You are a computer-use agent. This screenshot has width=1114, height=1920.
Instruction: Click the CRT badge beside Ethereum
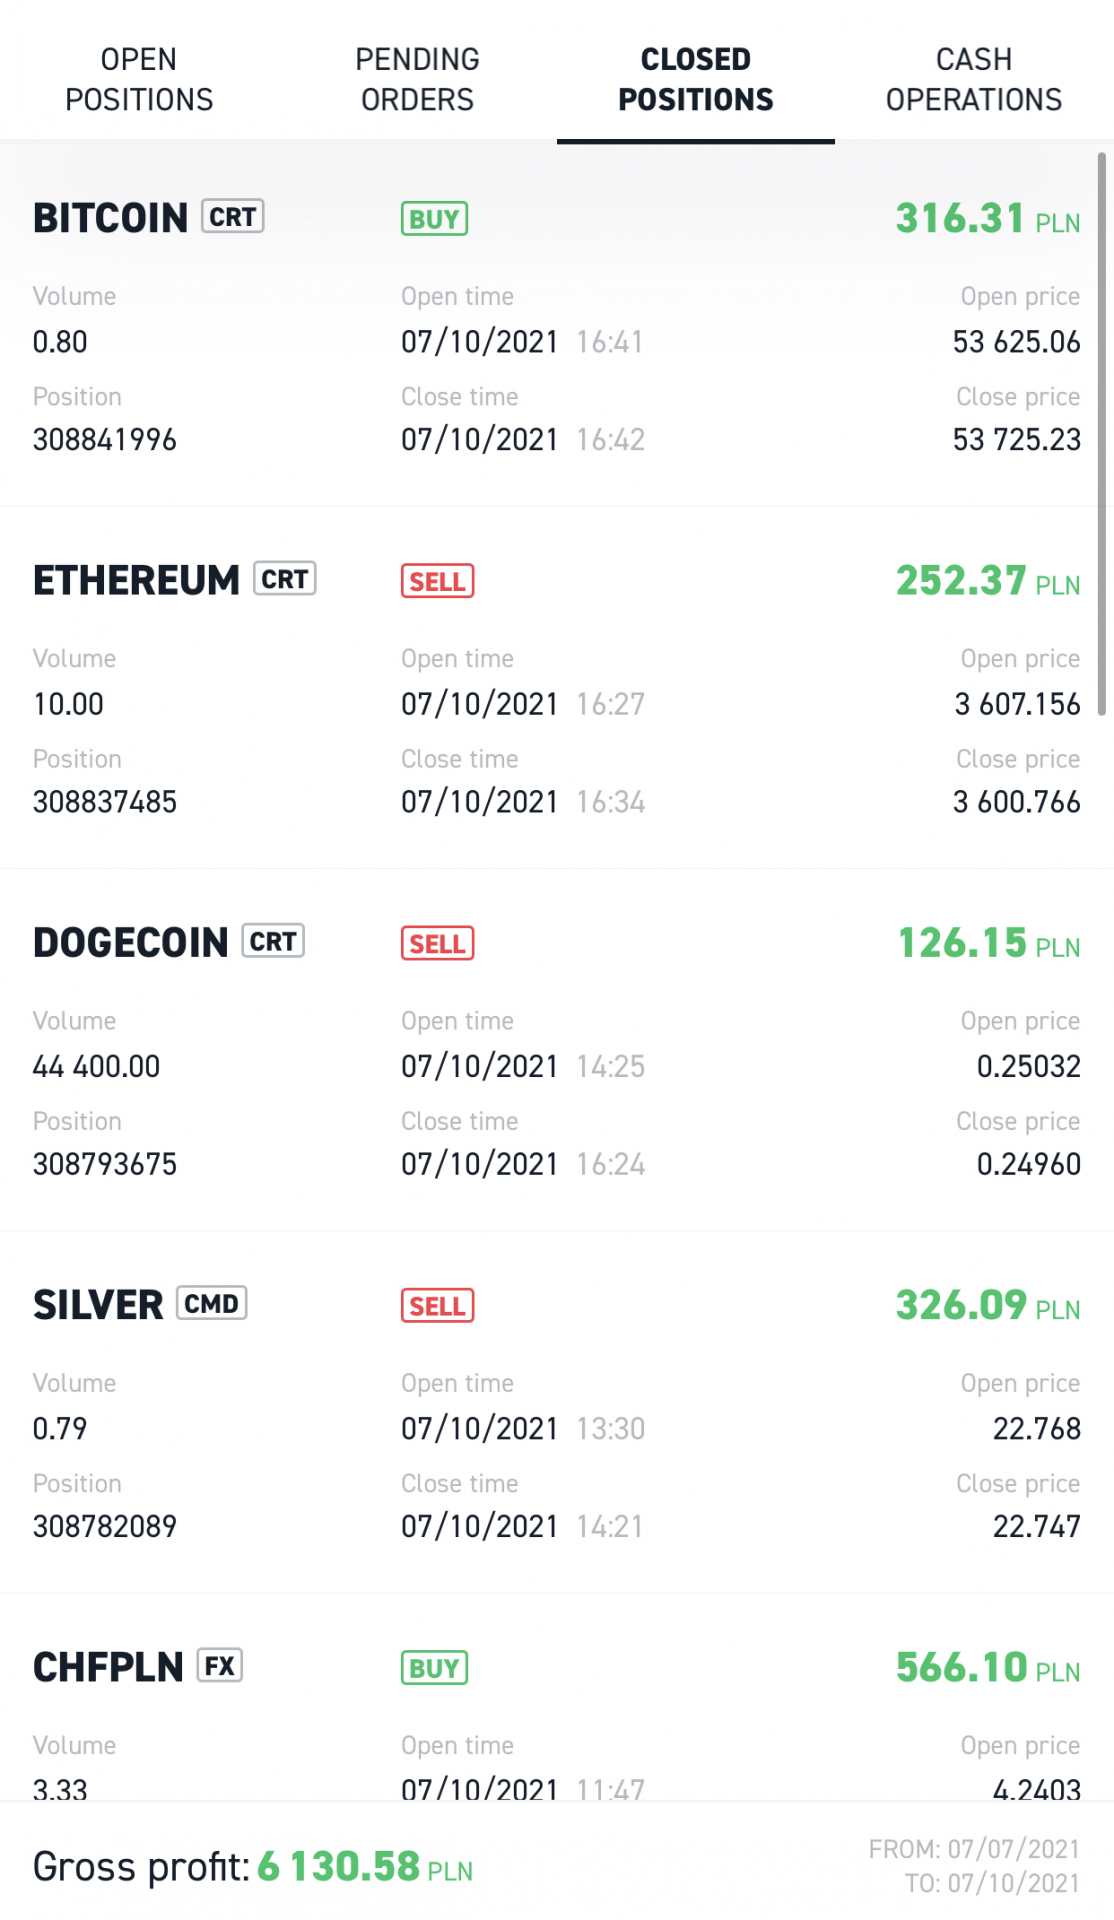point(285,579)
